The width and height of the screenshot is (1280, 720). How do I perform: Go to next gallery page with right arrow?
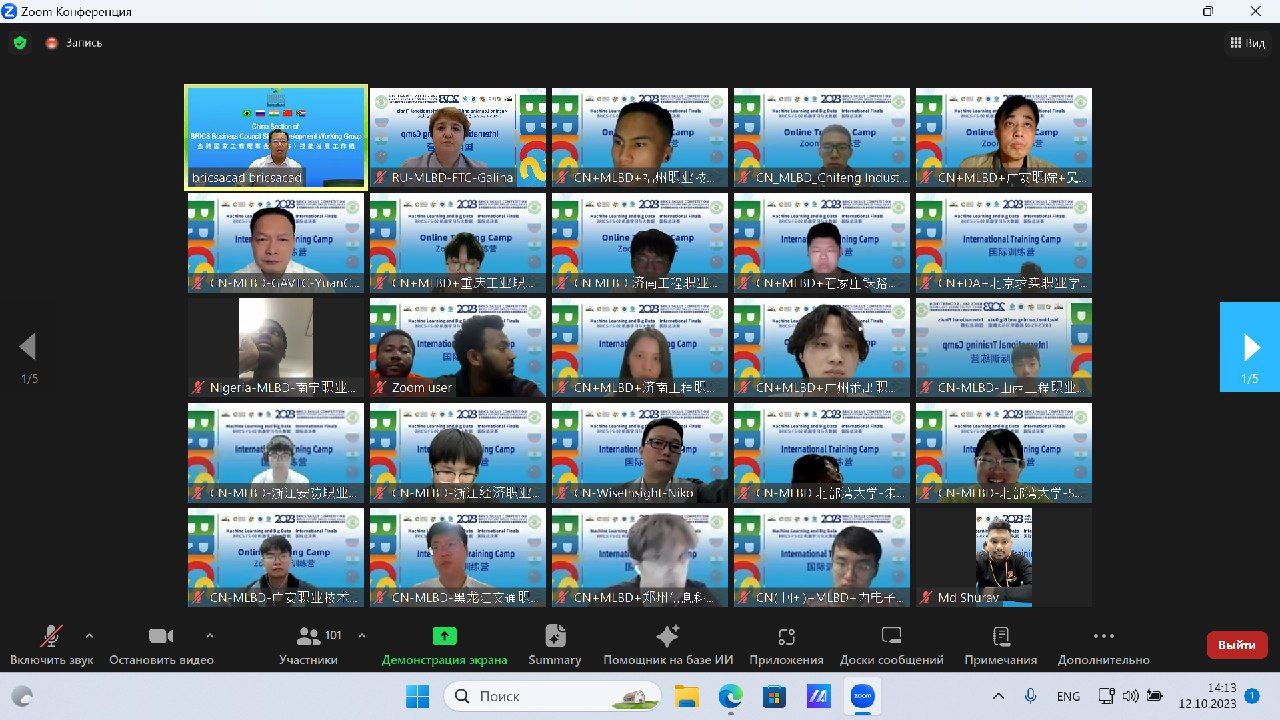(x=1249, y=347)
